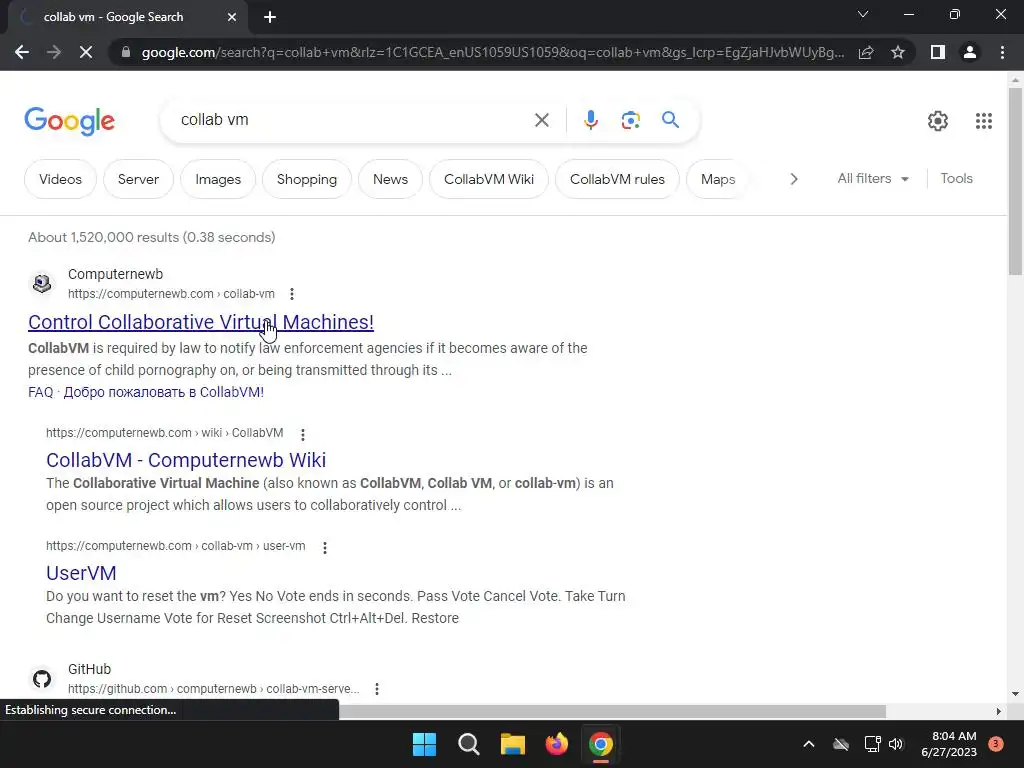Open search Tools
Screen dimensions: 1024x768
pos(956,178)
